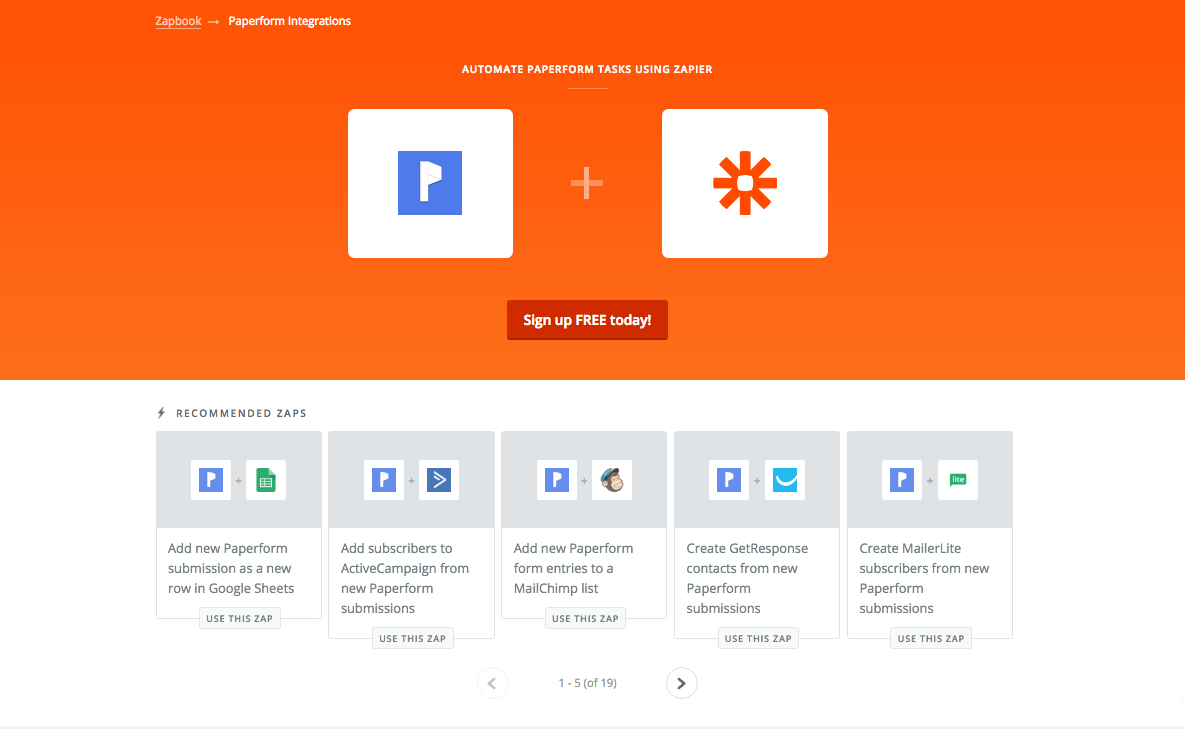Click '1 - 5 (of 19)' pagination text

point(587,683)
